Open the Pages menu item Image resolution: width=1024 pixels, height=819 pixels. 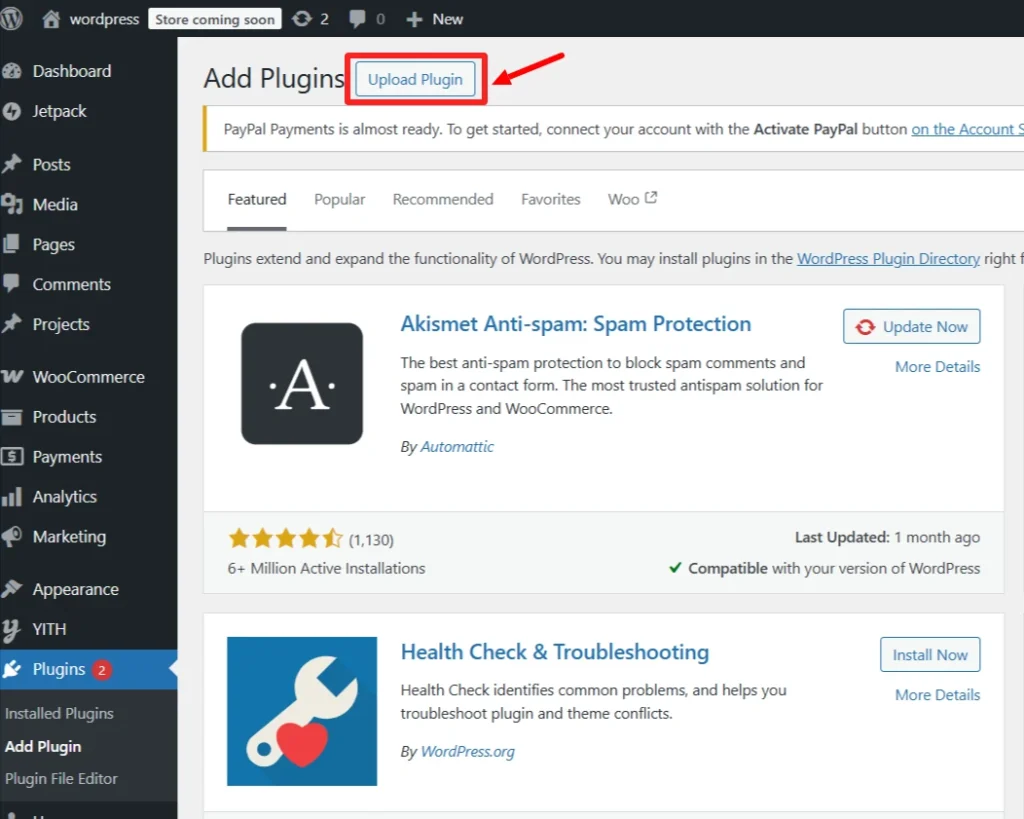pos(54,244)
